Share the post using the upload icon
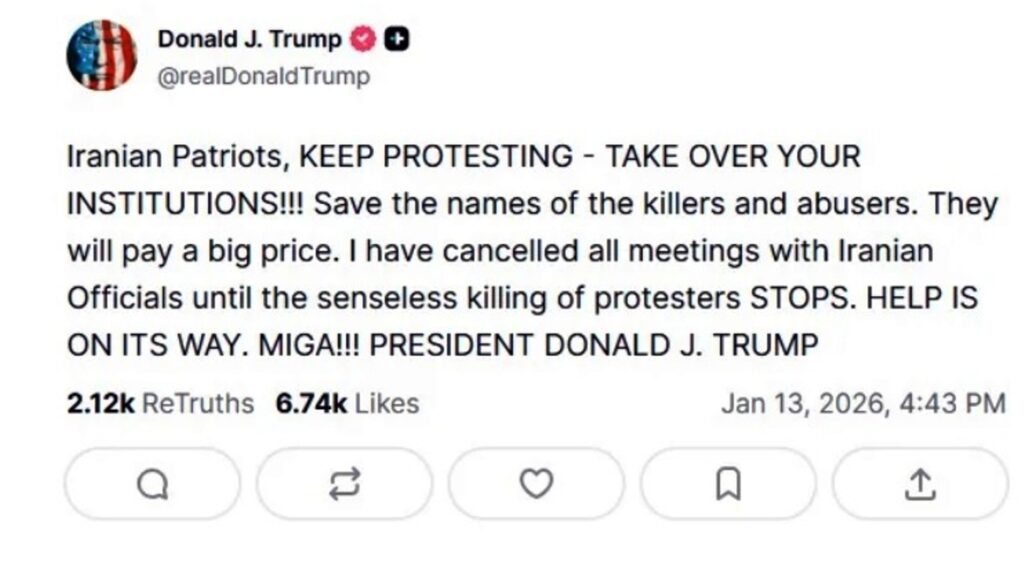 point(920,485)
